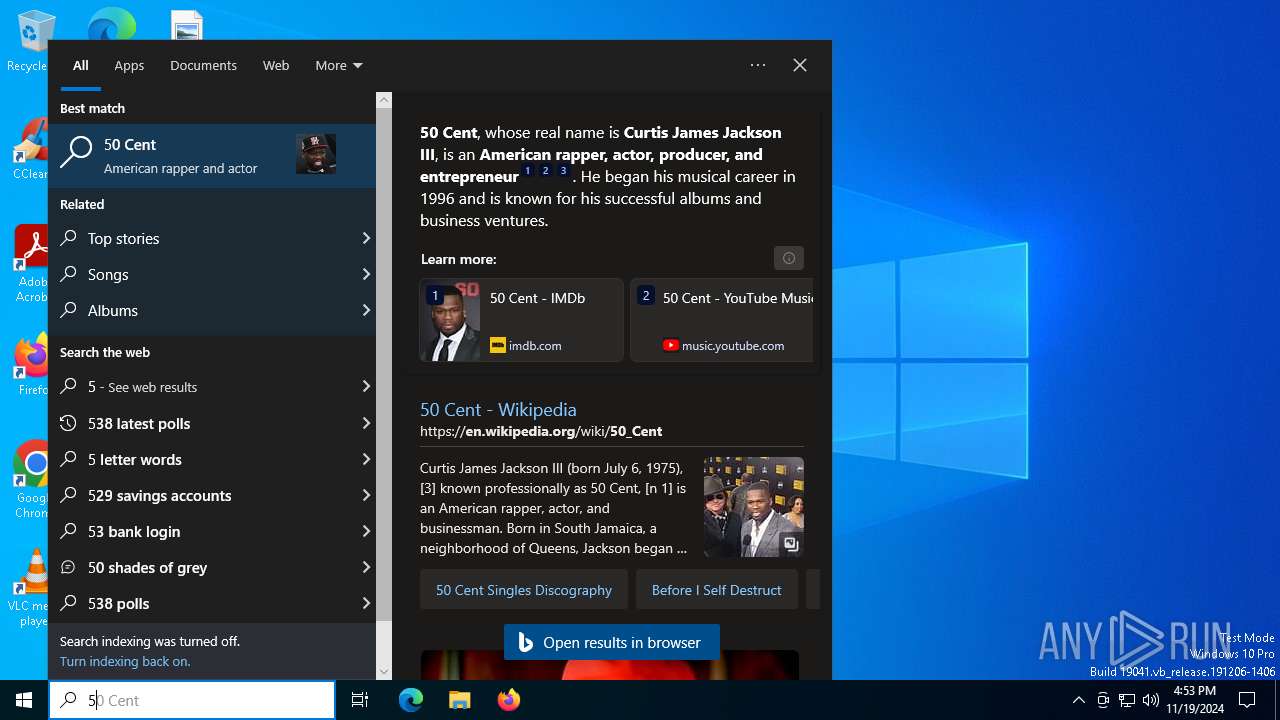Viewport: 1280px width, 720px height.
Task: Click 50 Cent Singles Discography button
Action: pos(524,590)
